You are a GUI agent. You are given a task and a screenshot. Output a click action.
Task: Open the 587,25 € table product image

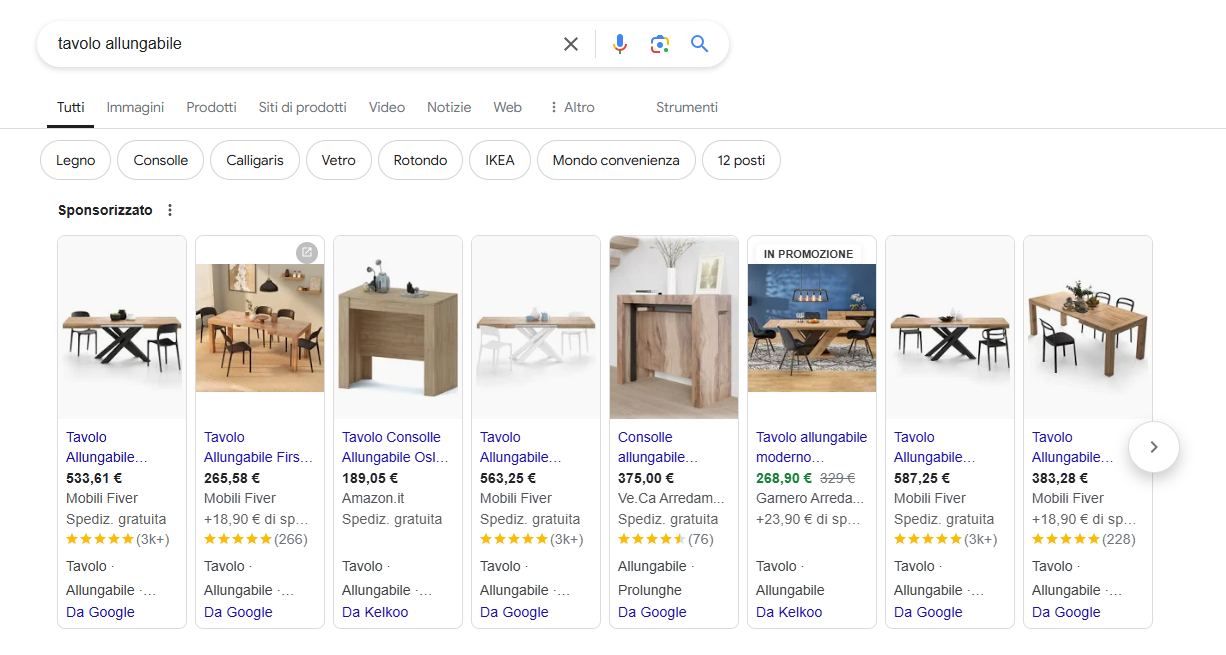[x=950, y=327]
